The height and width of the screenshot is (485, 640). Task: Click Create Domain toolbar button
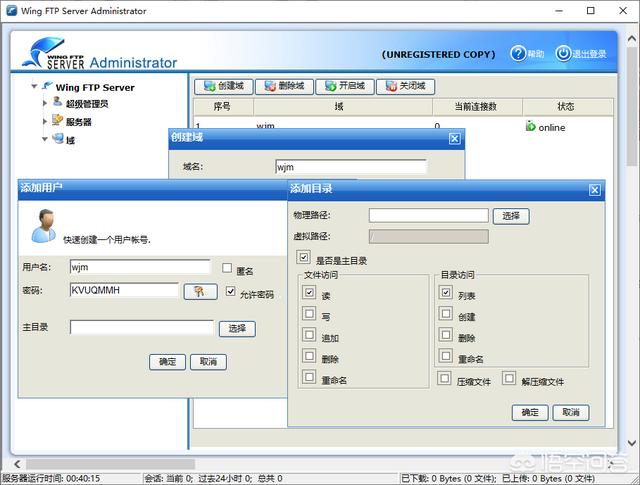tap(224, 86)
